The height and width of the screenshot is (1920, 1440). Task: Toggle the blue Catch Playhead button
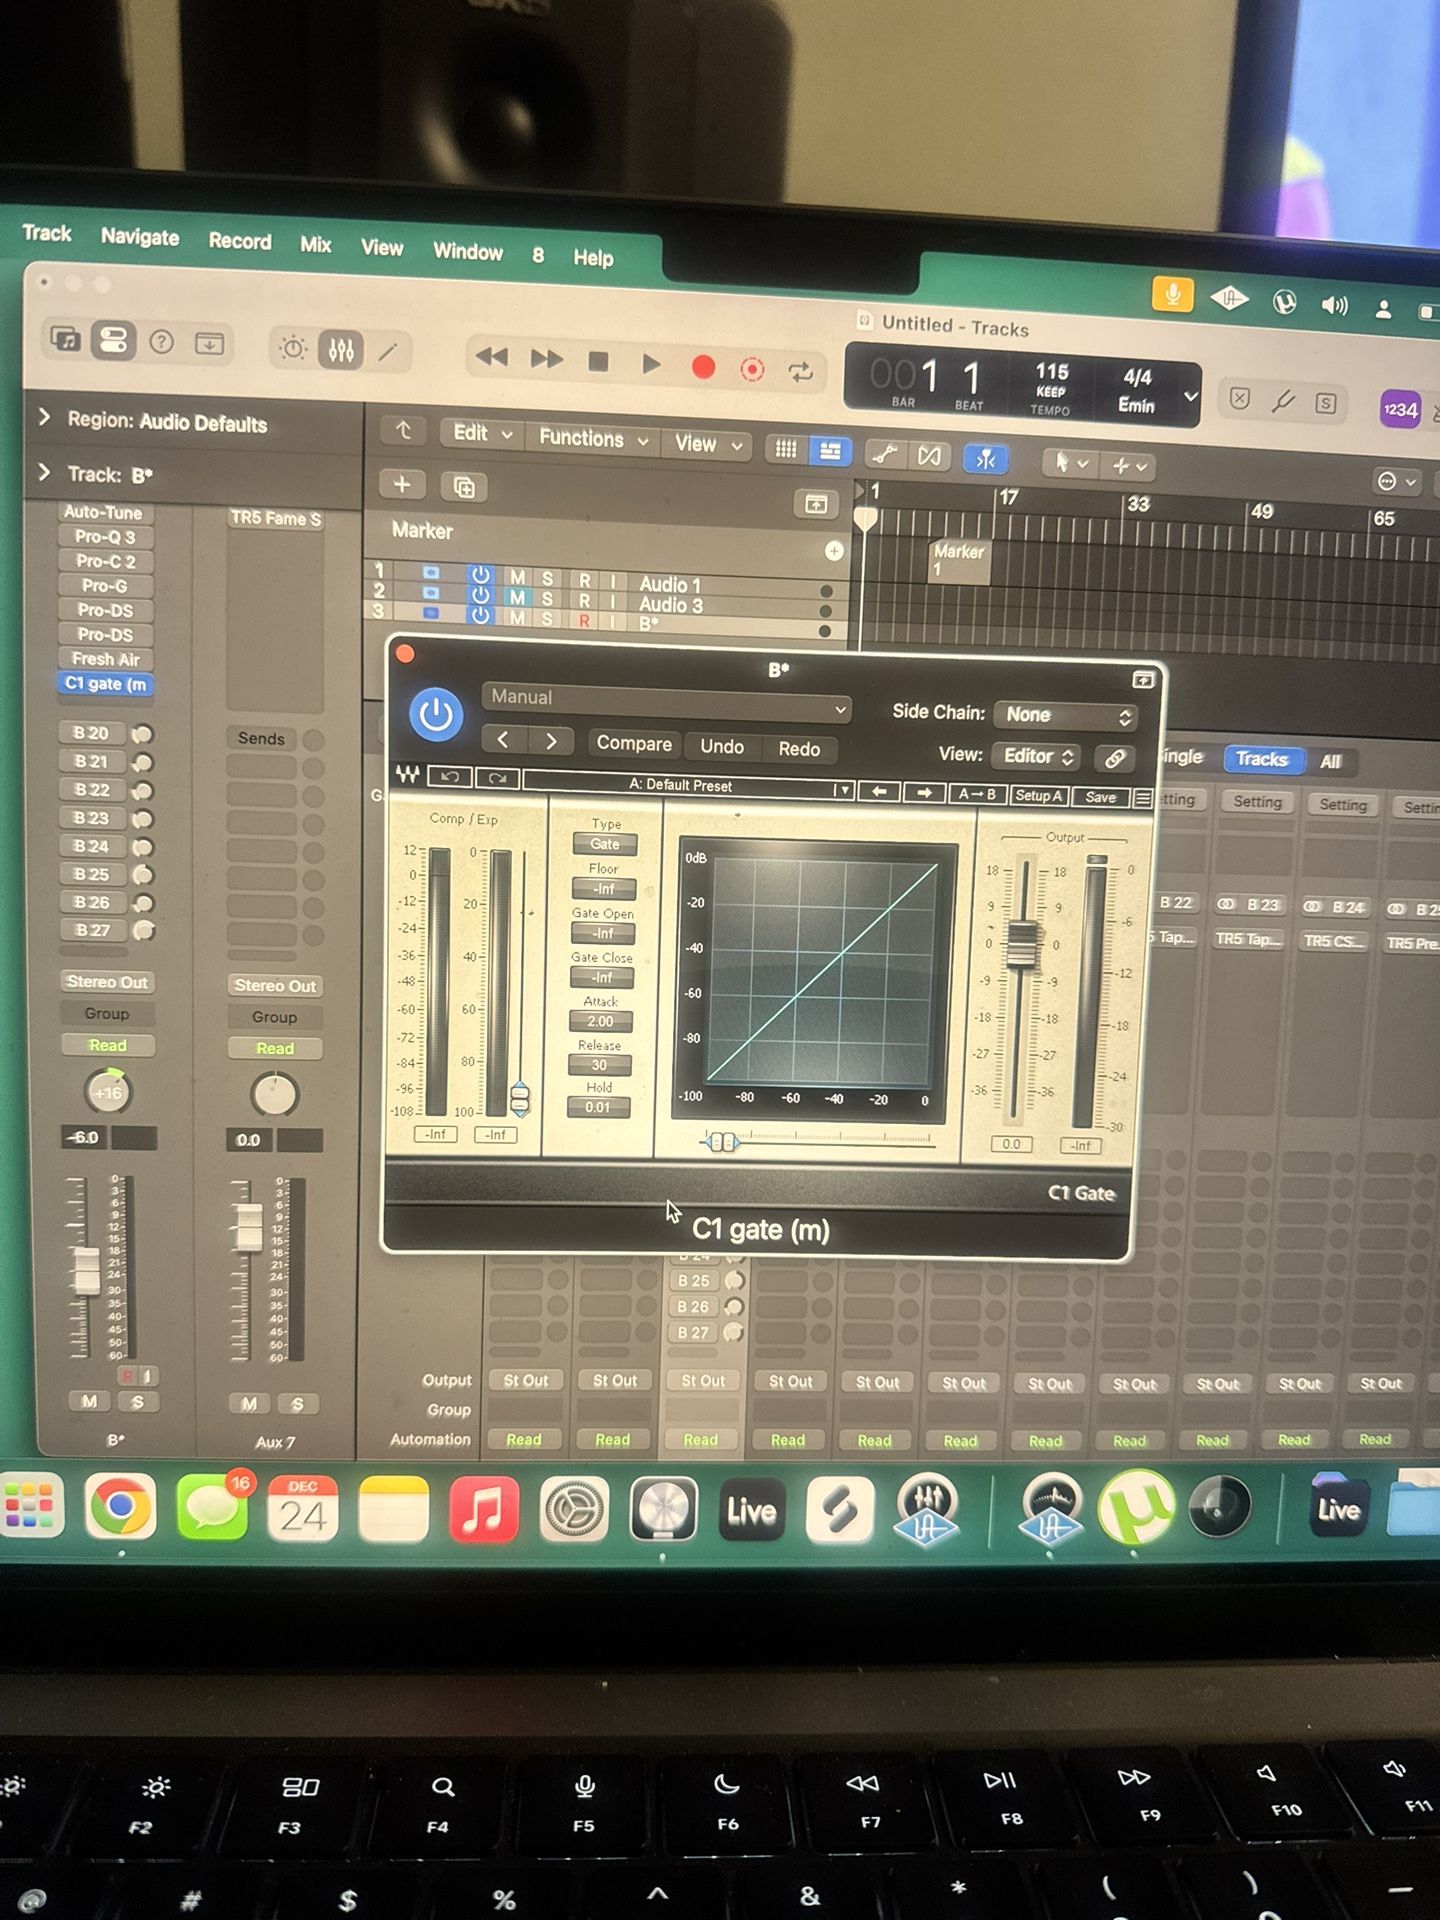[x=985, y=459]
